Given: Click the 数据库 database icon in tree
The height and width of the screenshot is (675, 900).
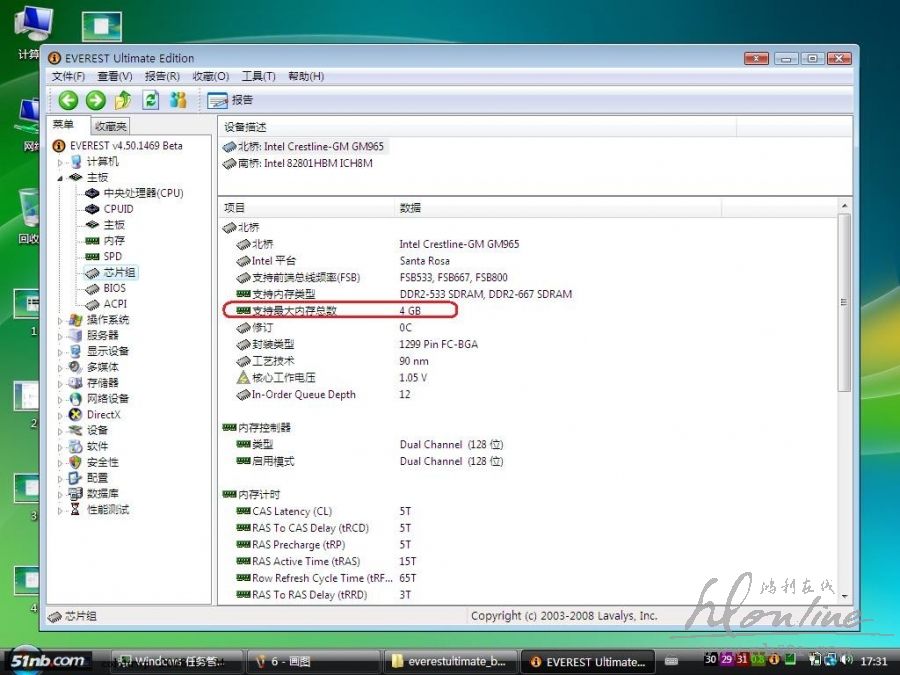Looking at the screenshot, I should coord(75,494).
